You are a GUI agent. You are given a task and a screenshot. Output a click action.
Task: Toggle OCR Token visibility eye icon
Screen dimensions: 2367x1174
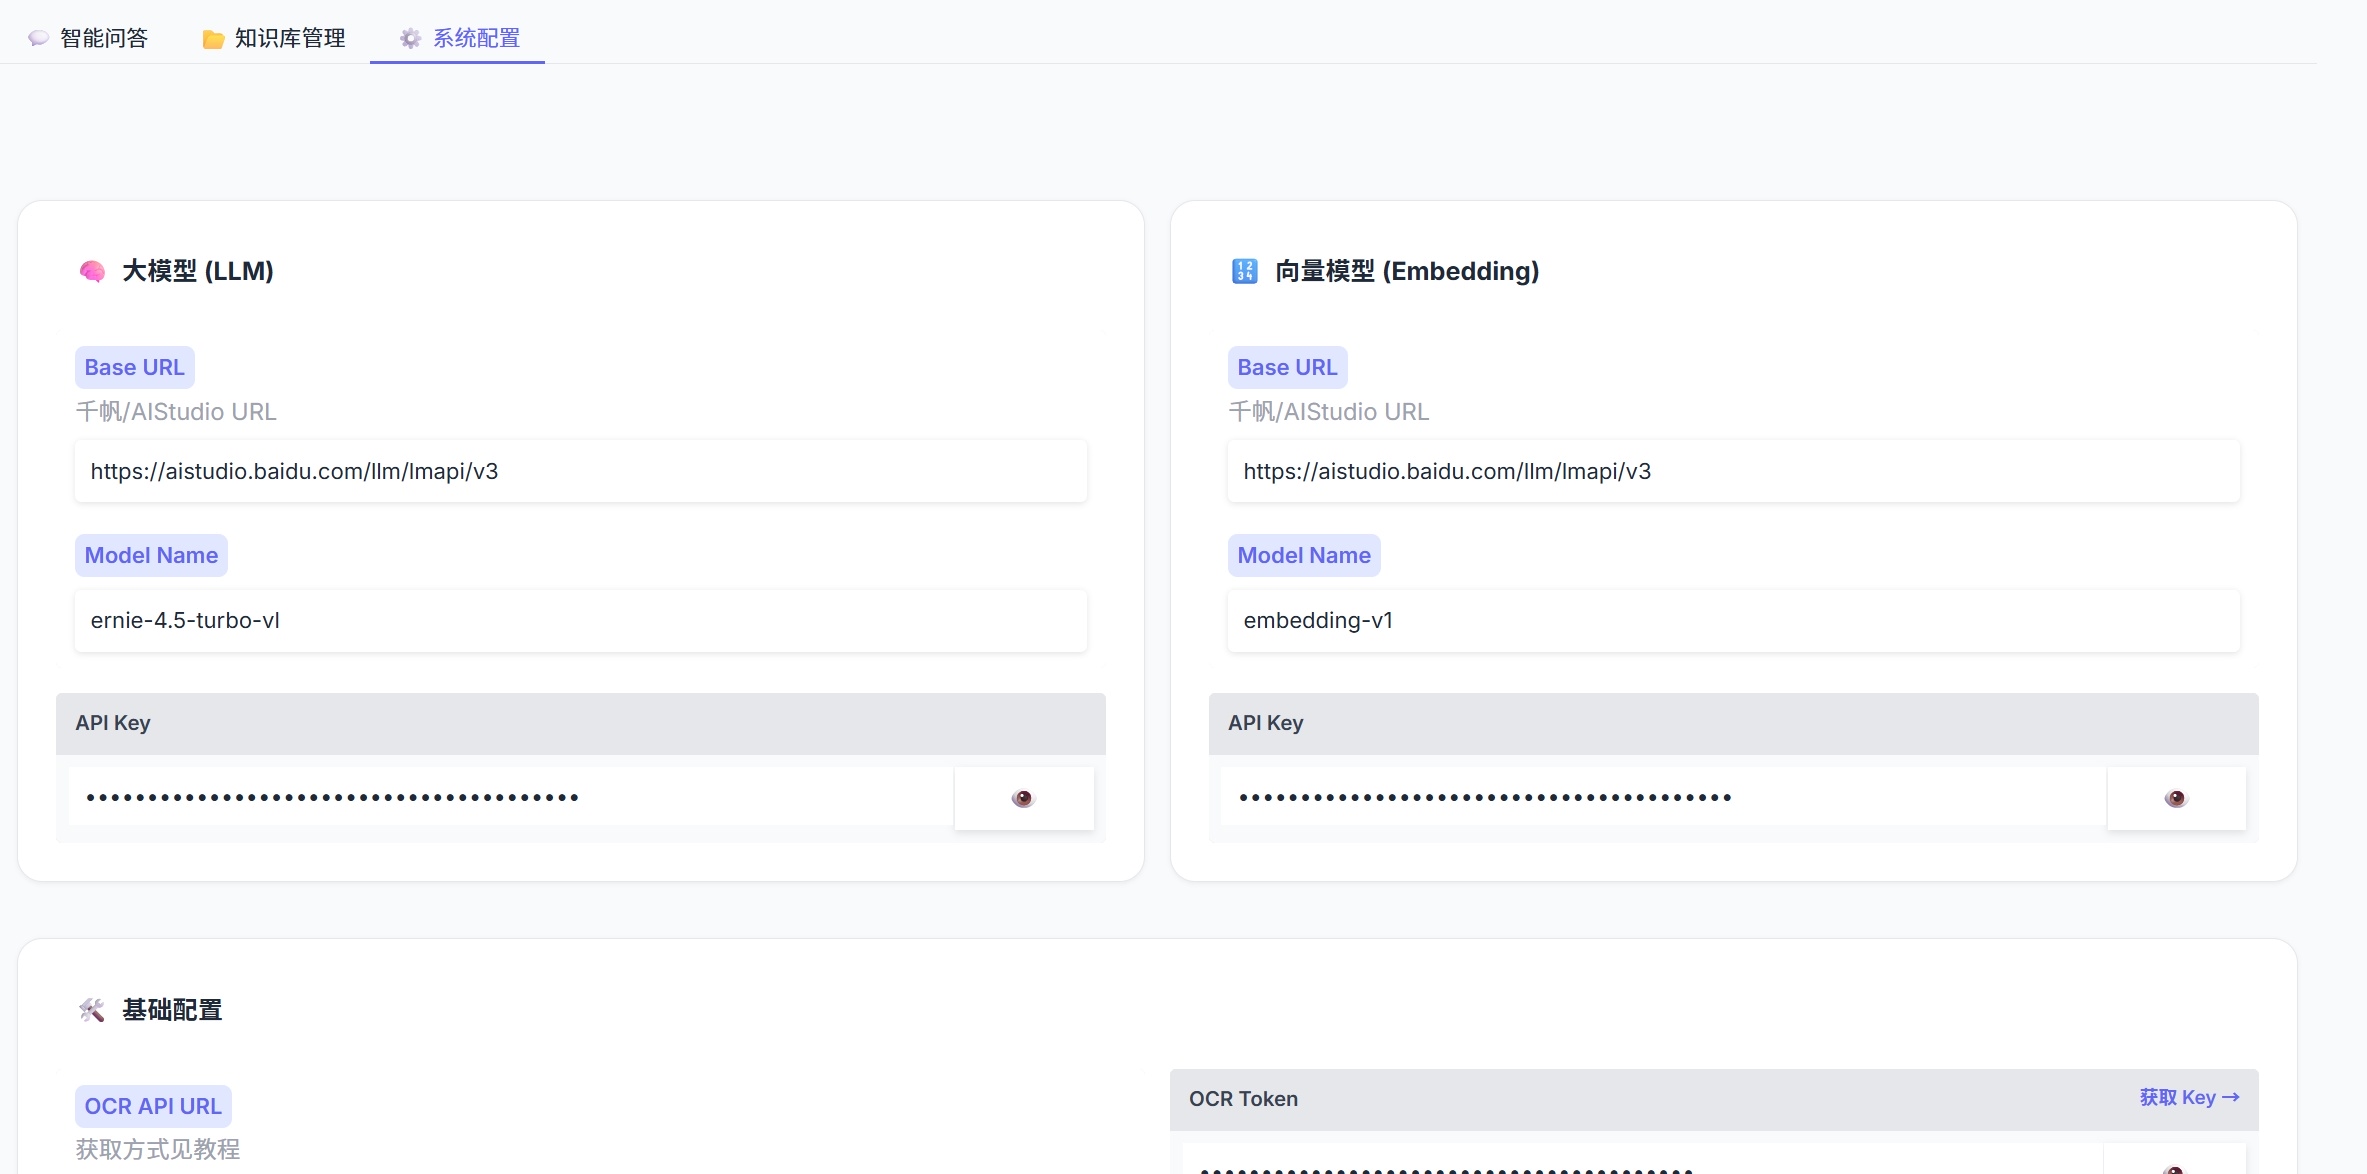click(x=2174, y=1166)
